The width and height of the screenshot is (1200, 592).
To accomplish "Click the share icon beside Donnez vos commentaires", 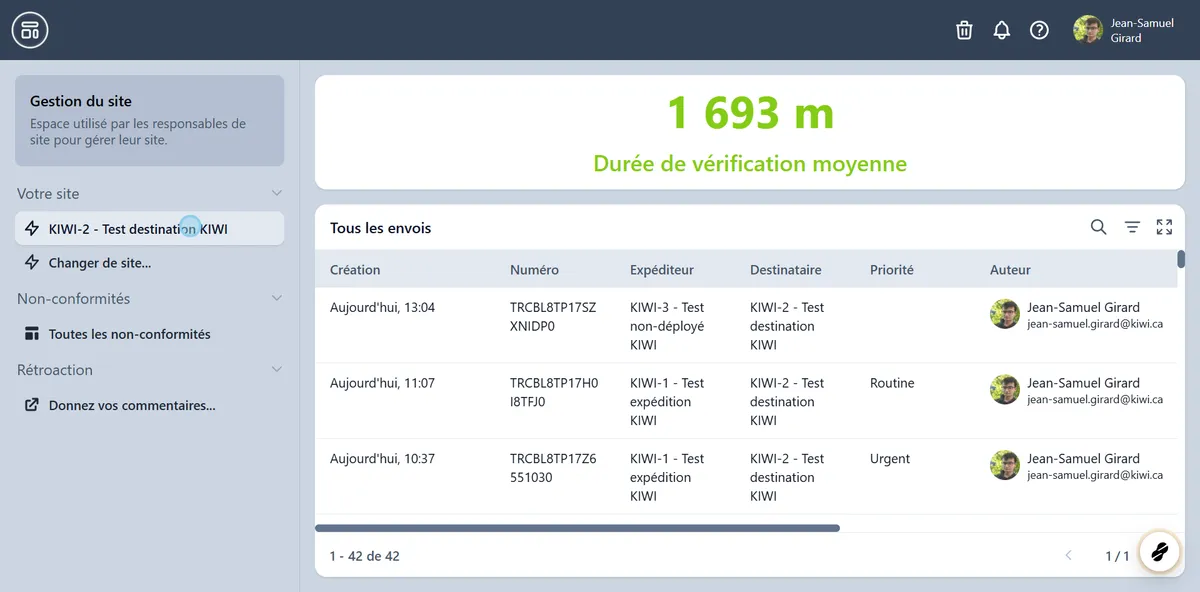I will pos(33,405).
